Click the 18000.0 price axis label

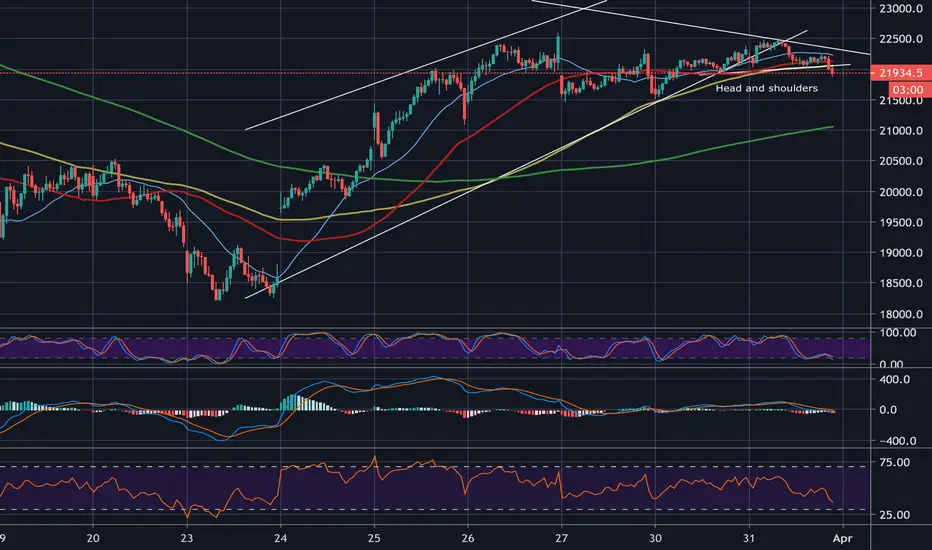(x=900, y=314)
